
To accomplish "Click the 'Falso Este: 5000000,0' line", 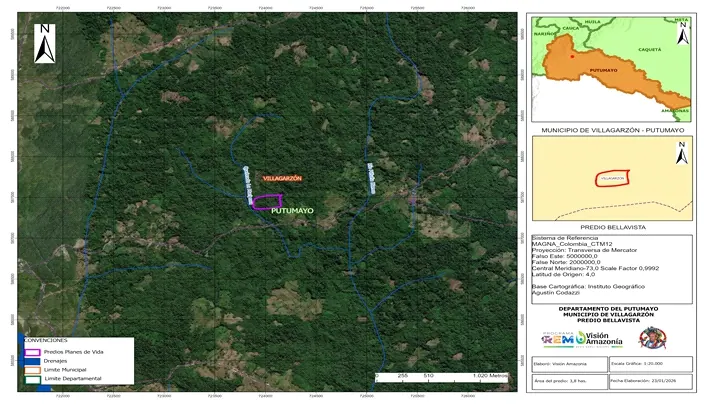I will [x=564, y=256].
